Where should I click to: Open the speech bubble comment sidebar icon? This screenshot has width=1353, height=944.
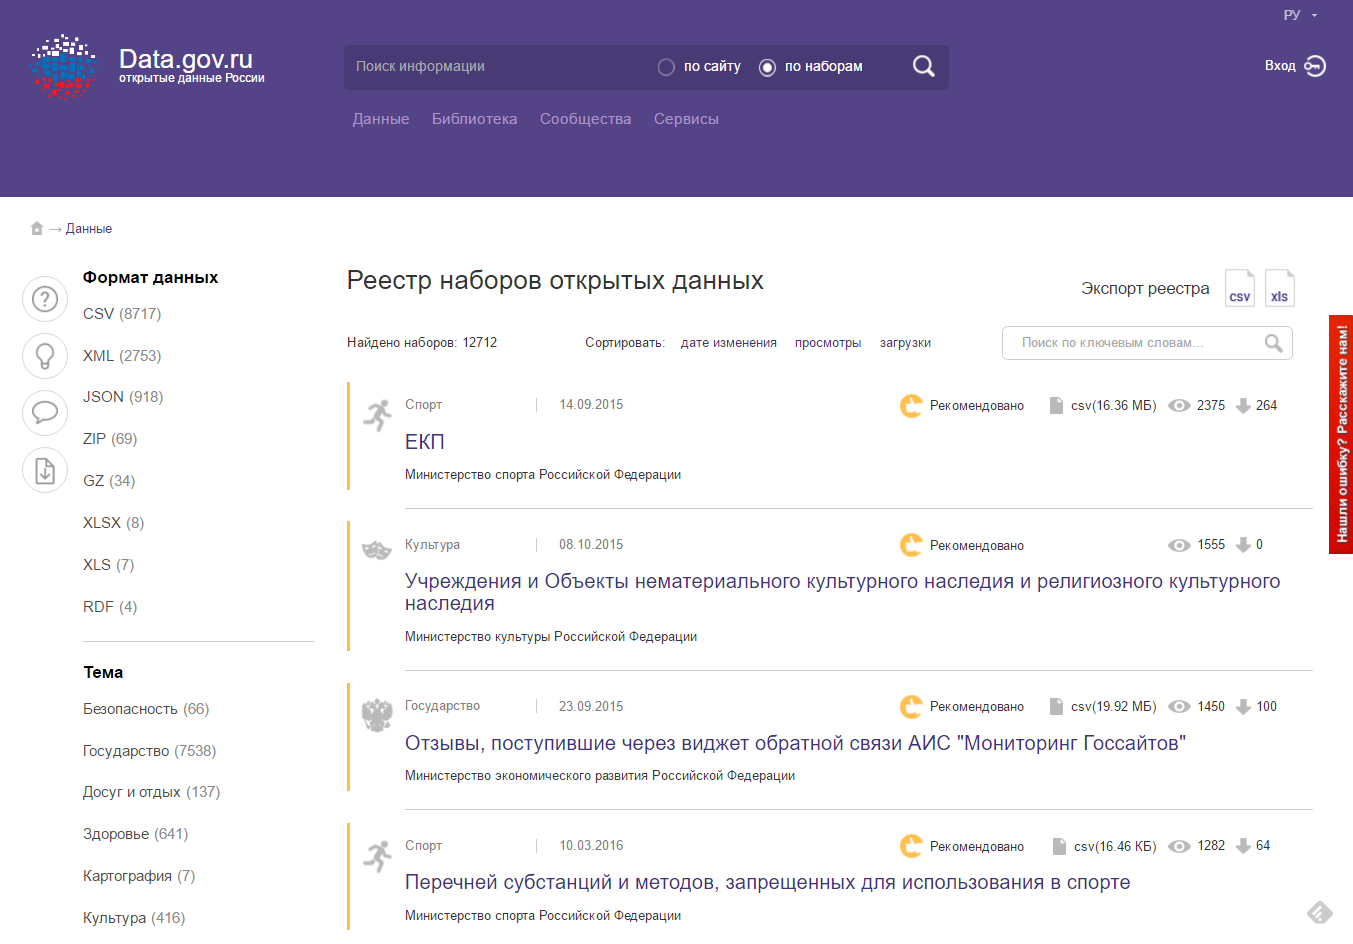45,411
